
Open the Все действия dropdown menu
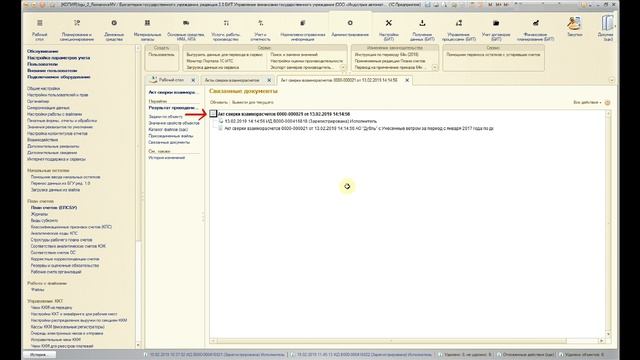click(587, 102)
